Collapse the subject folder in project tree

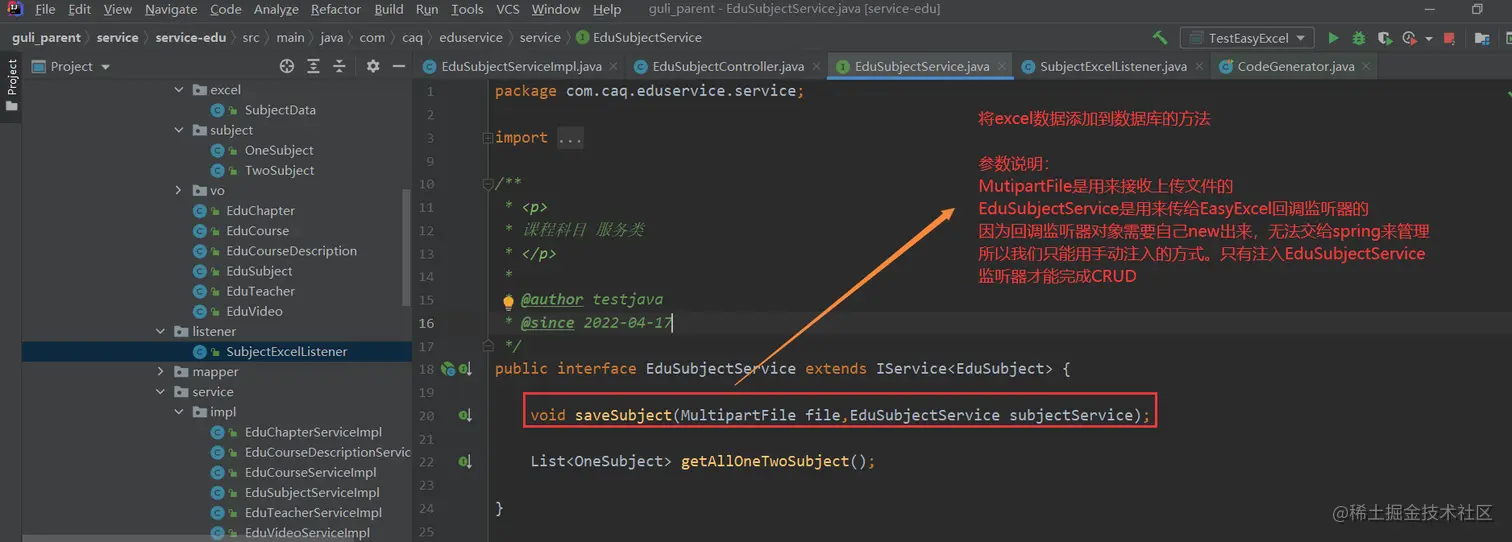(x=179, y=130)
